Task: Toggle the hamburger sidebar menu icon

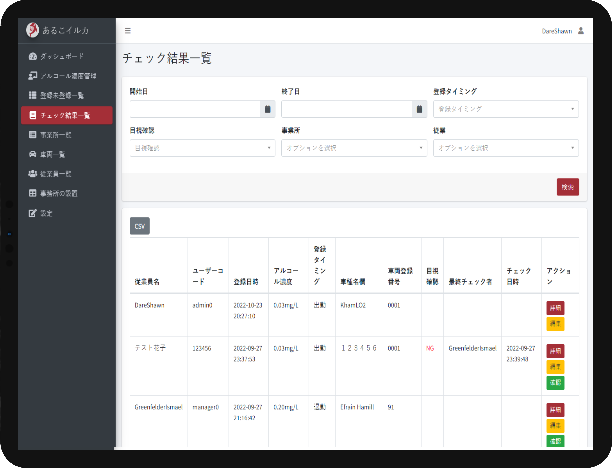Action: pyautogui.click(x=128, y=31)
